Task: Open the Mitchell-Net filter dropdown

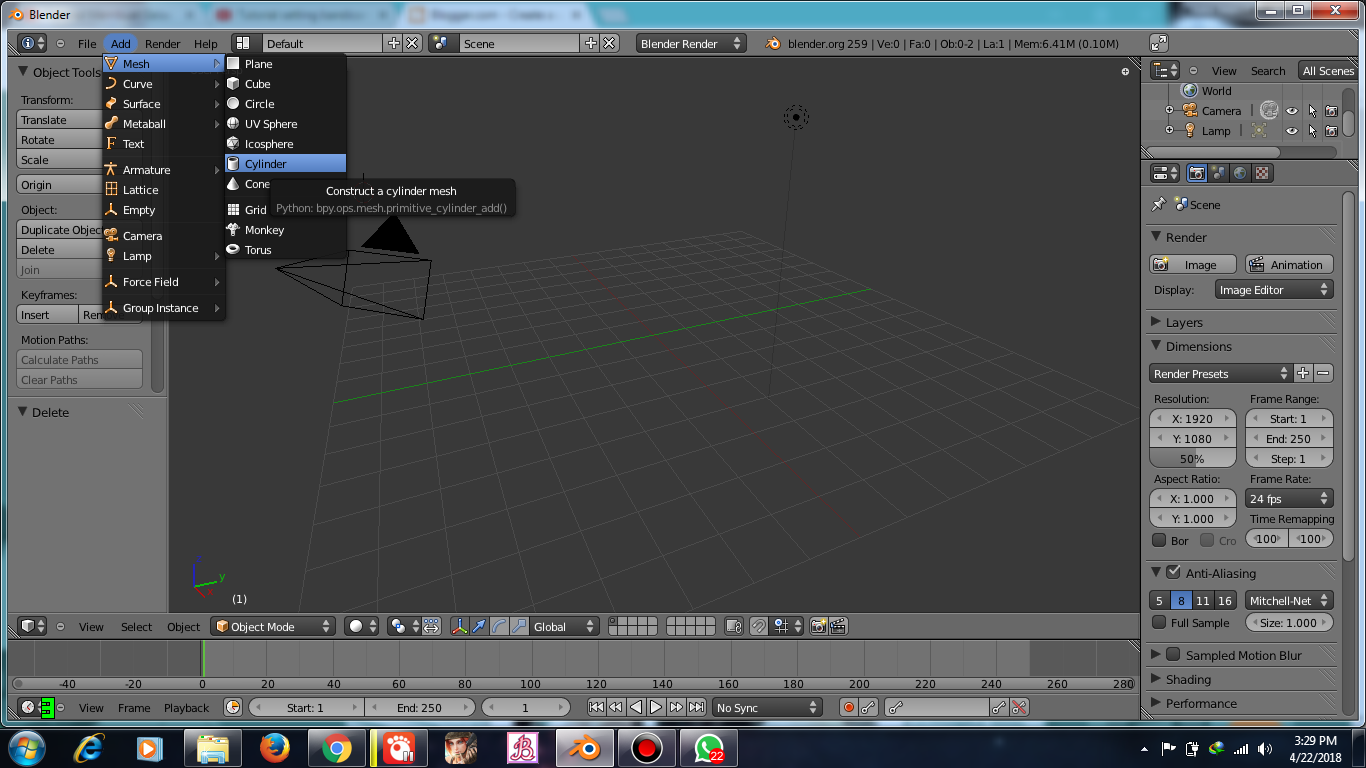Action: click(x=1289, y=601)
